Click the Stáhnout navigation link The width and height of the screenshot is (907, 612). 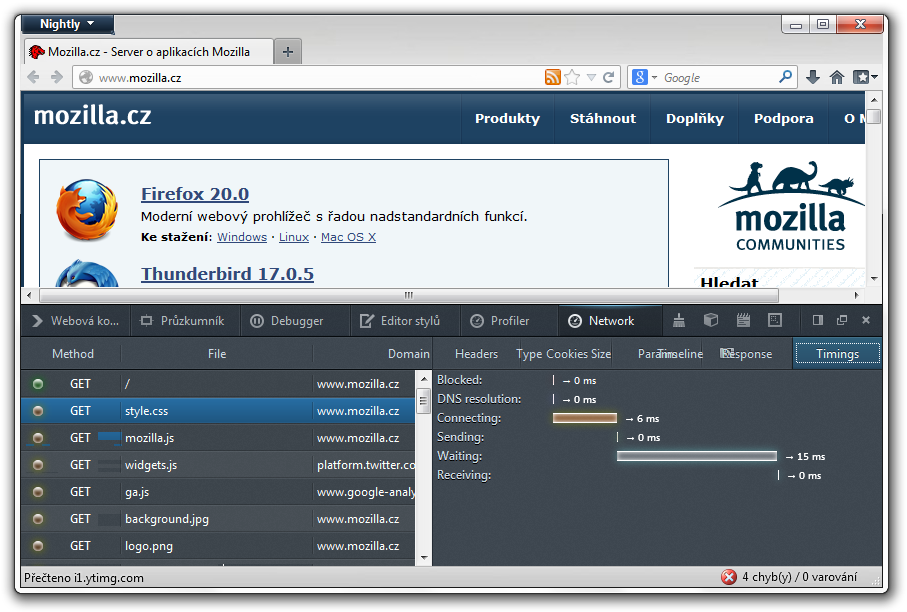coord(603,118)
